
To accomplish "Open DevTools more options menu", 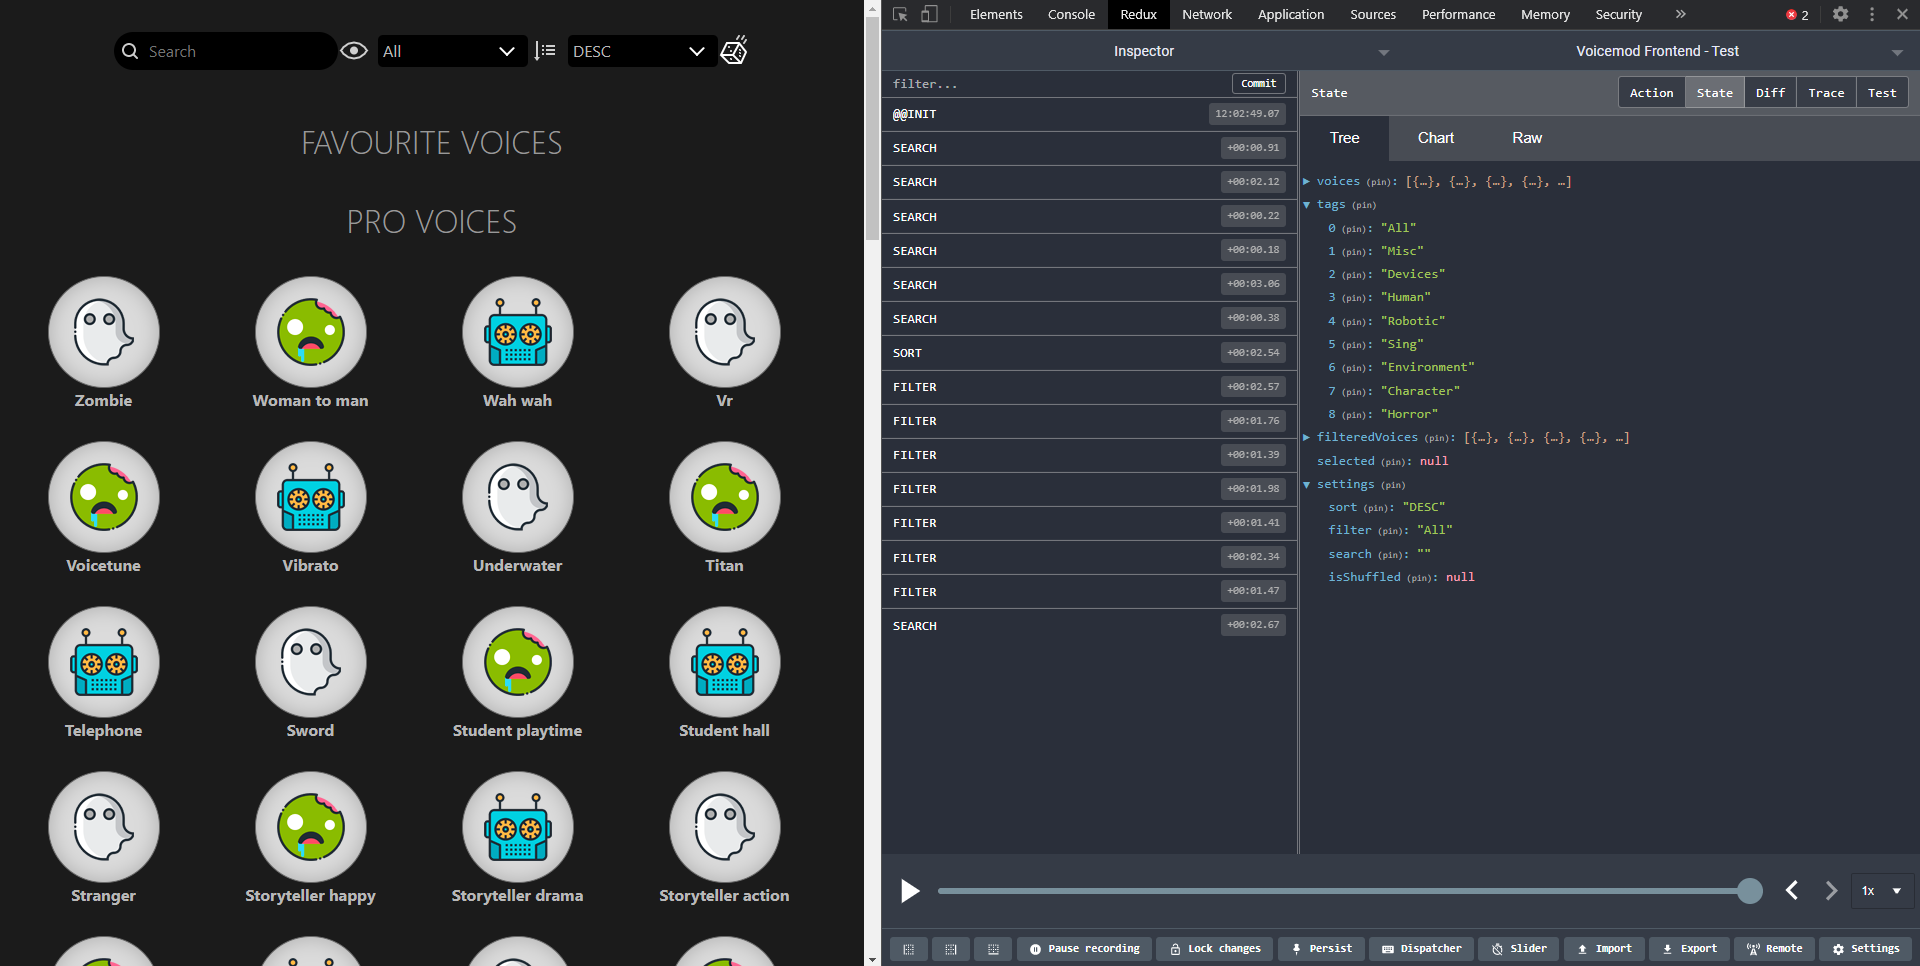I will (1872, 14).
